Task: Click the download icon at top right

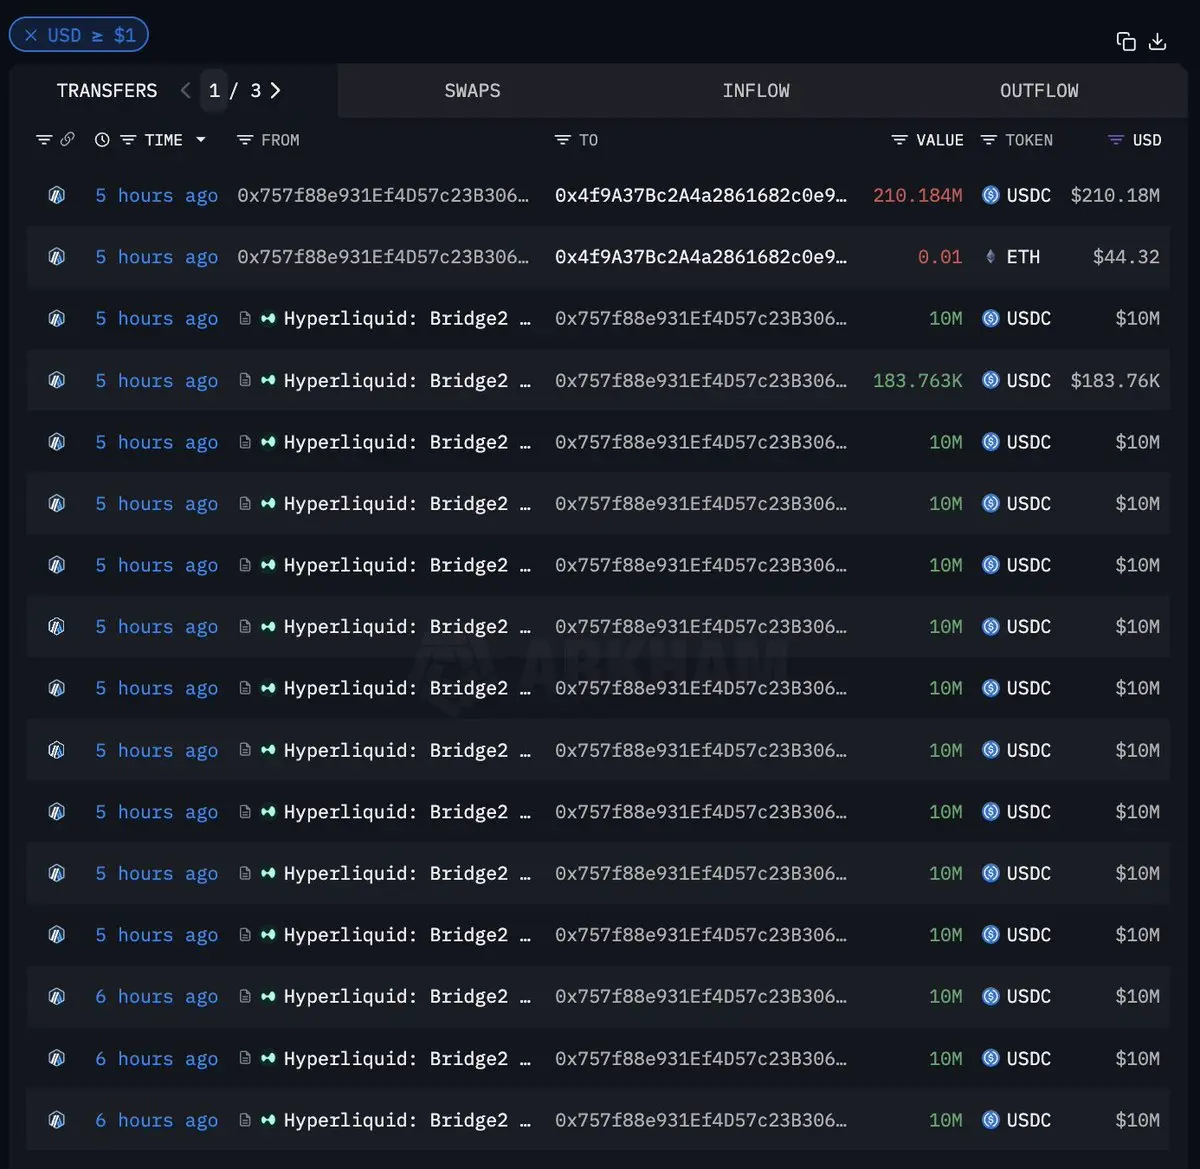Action: [x=1157, y=41]
